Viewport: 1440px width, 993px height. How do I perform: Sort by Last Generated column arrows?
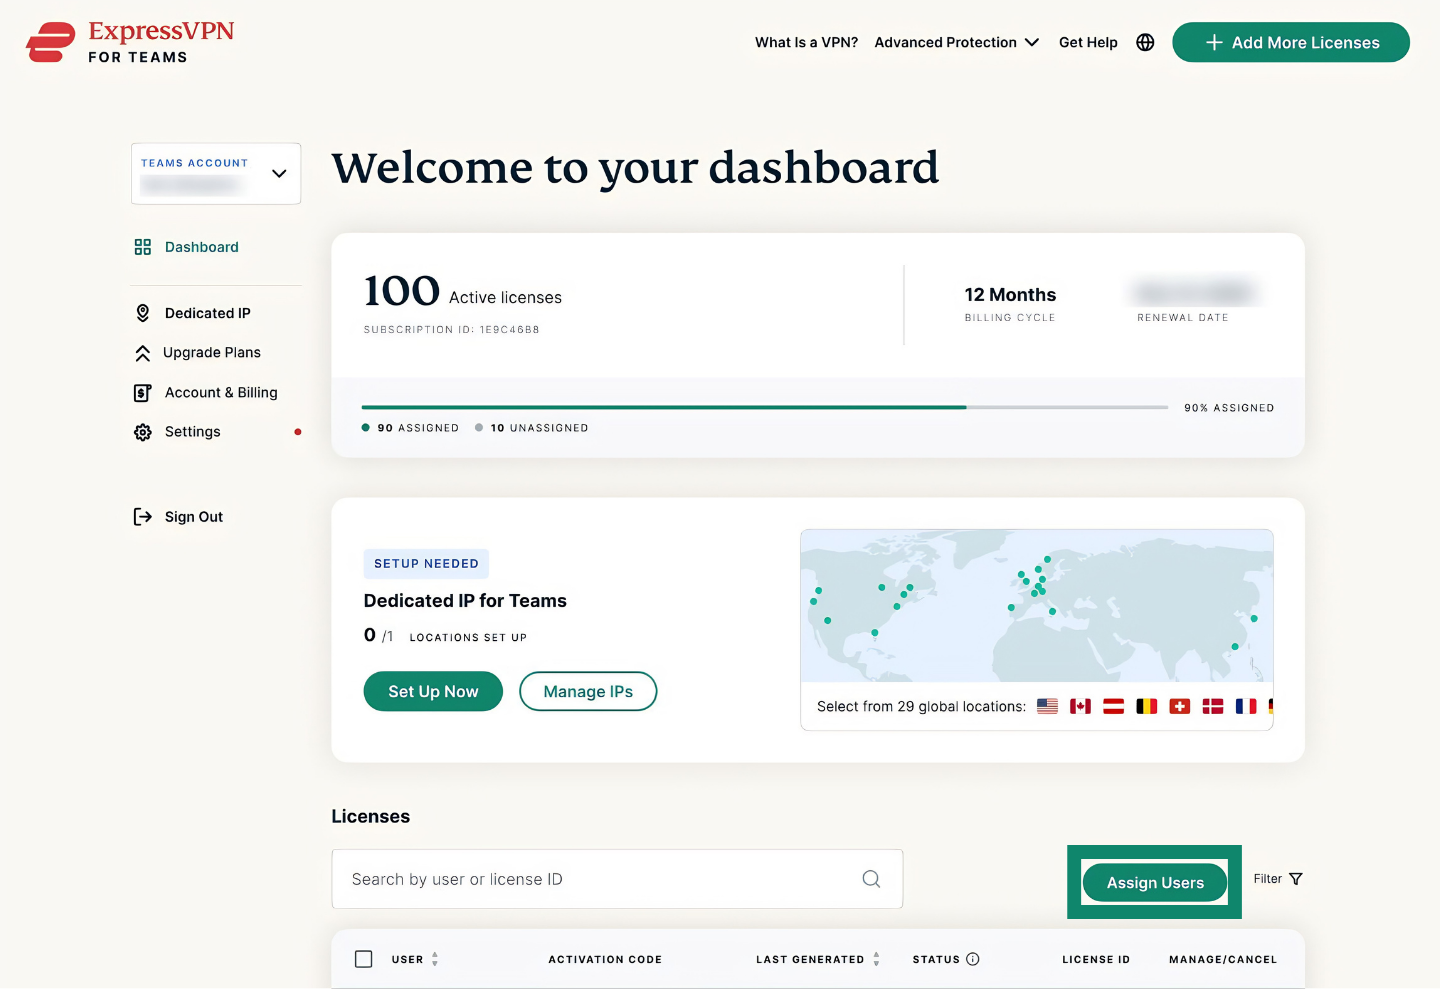point(876,959)
